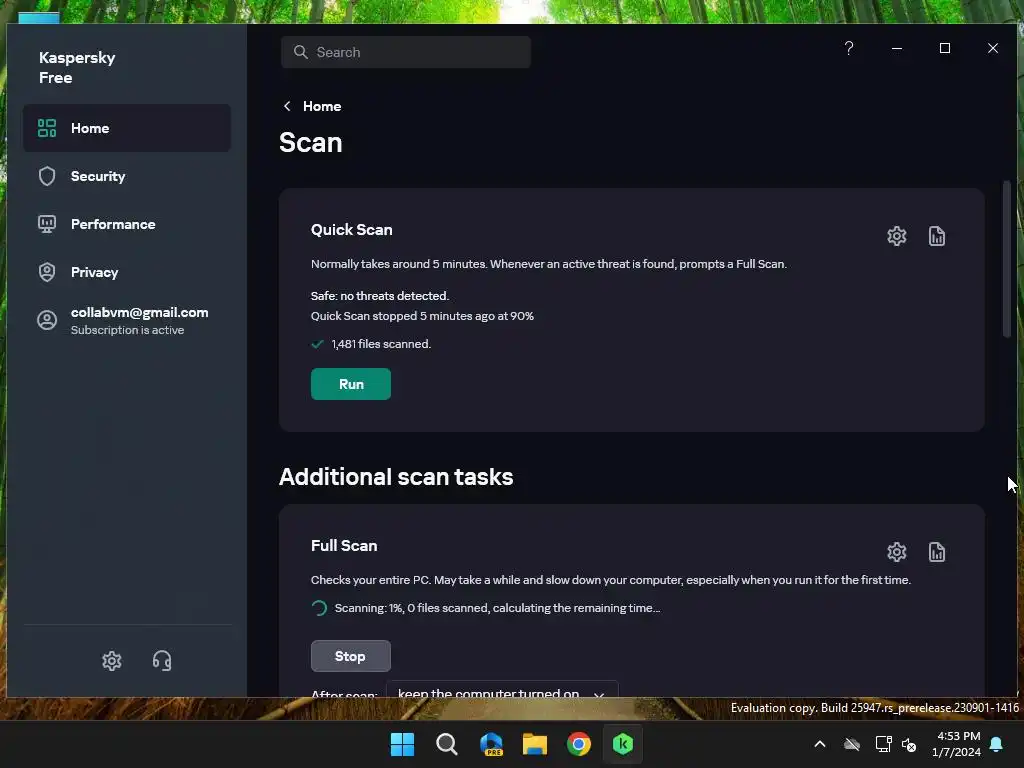Click the magnifier icon in search box

point(300,52)
